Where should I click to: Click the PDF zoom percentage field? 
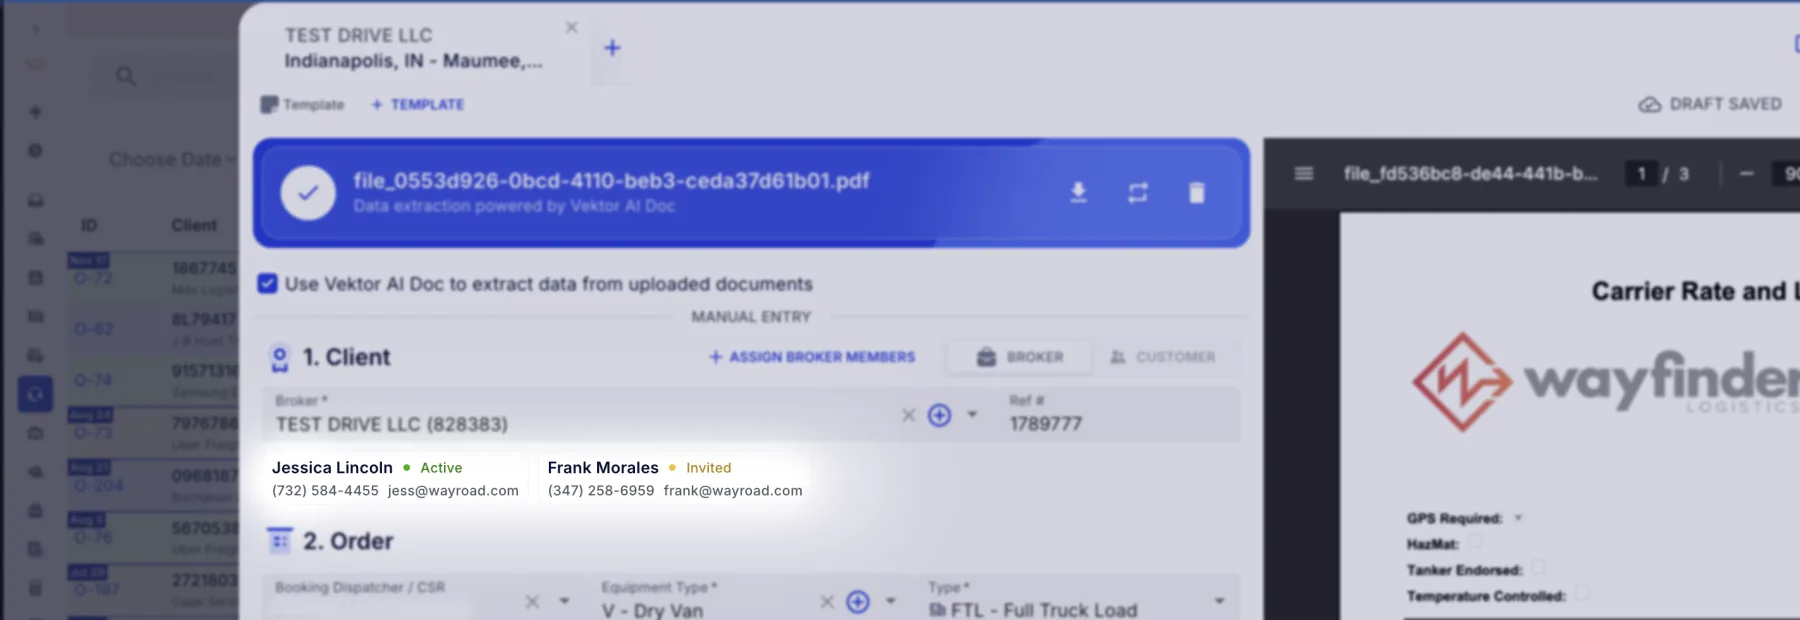(x=1786, y=173)
